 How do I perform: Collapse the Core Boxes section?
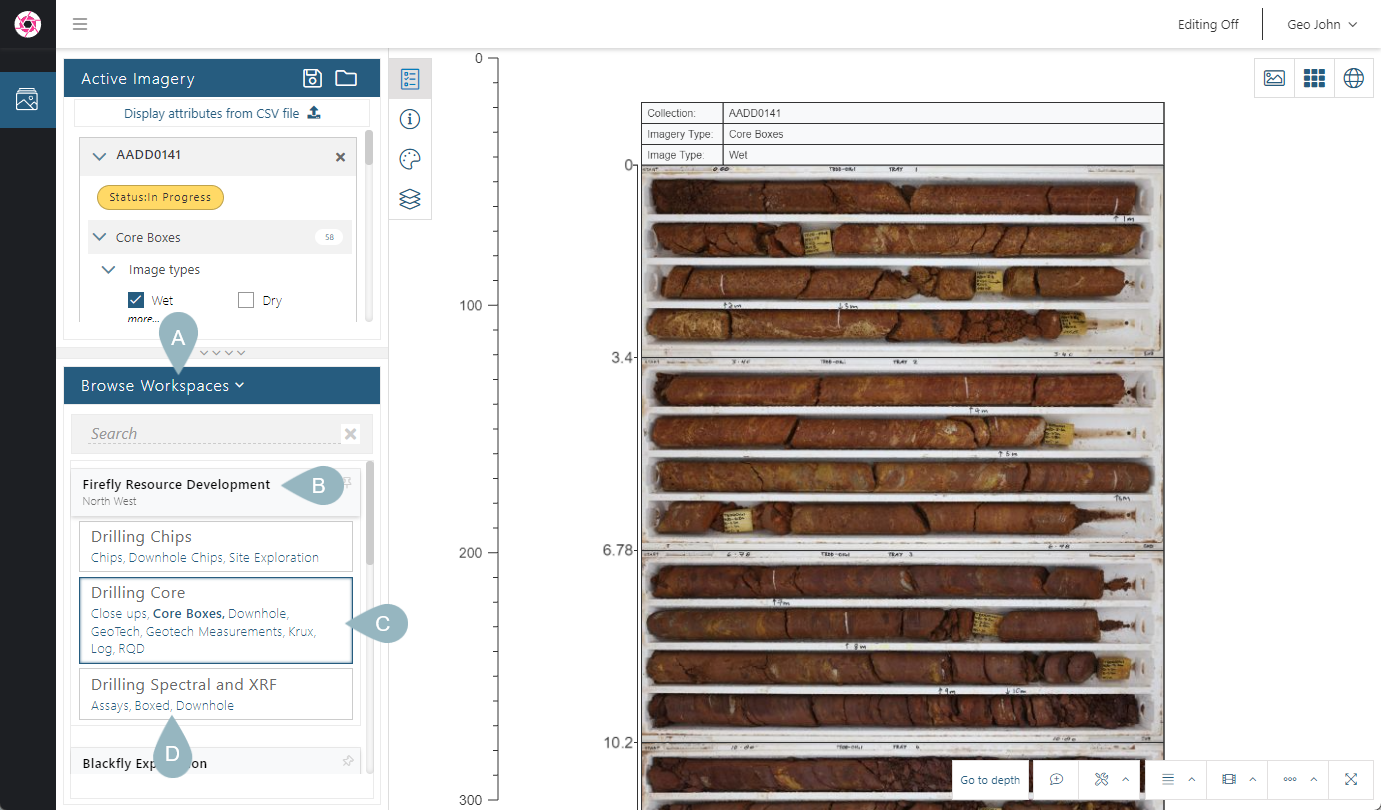coord(99,237)
